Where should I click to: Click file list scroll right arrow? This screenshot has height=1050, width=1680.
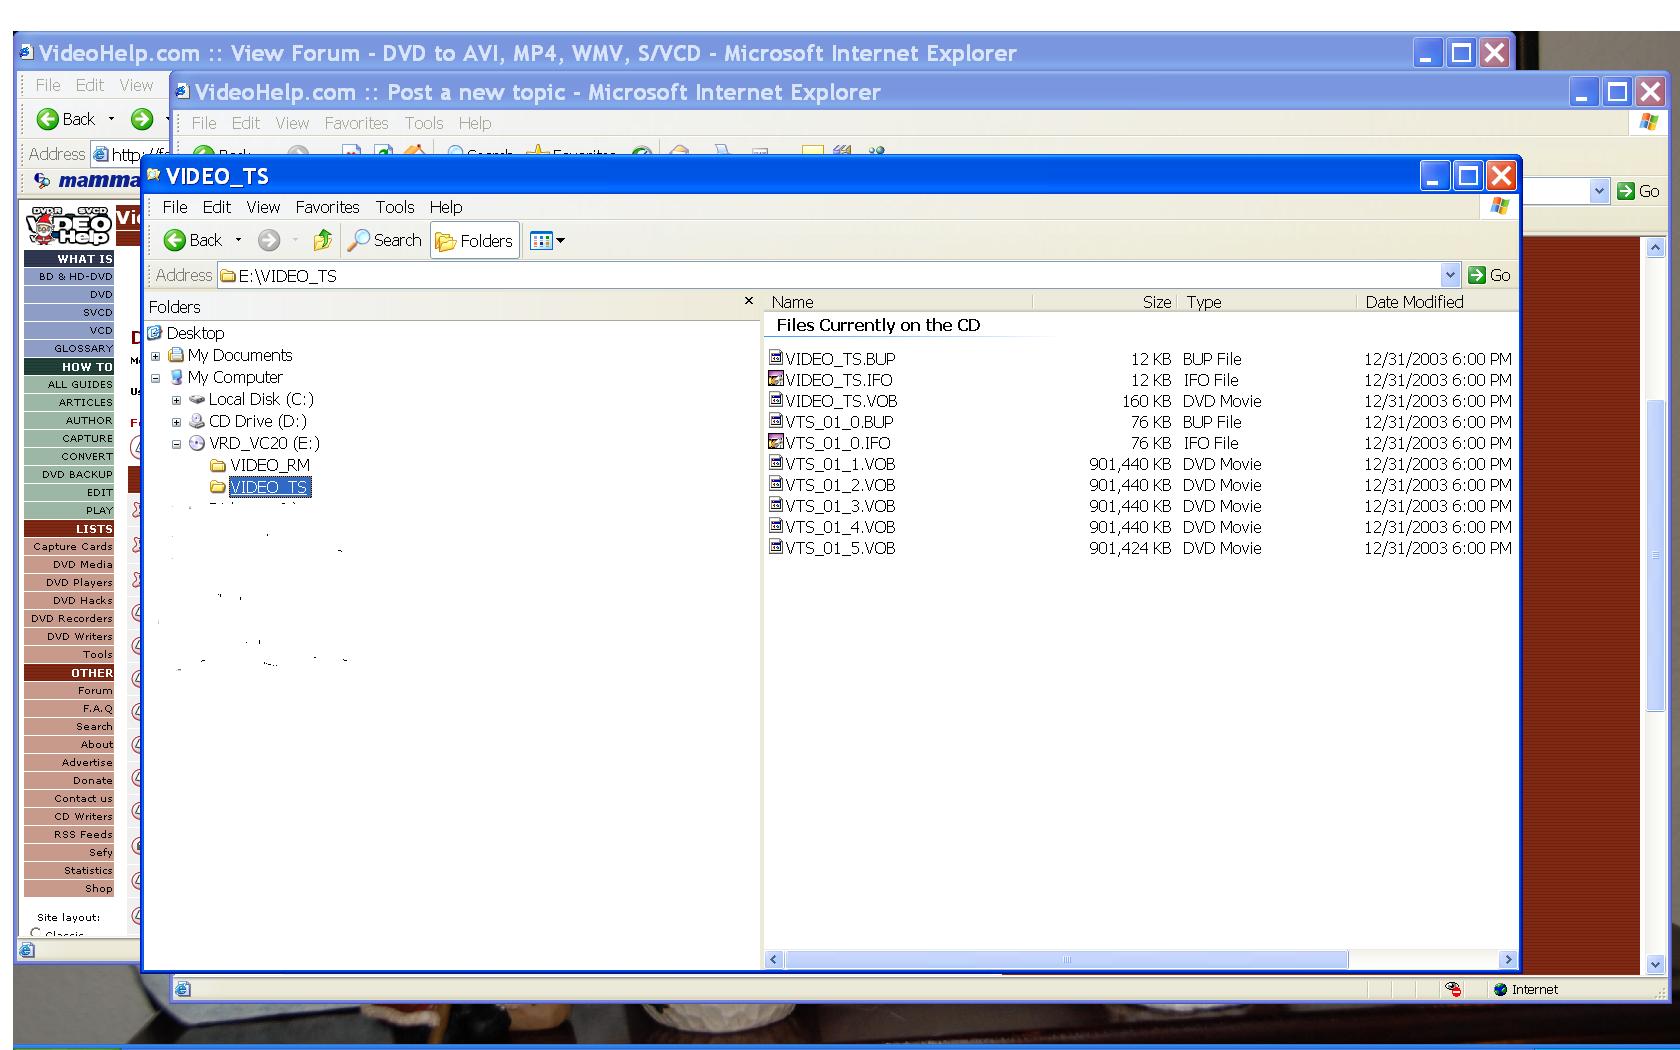(1508, 960)
